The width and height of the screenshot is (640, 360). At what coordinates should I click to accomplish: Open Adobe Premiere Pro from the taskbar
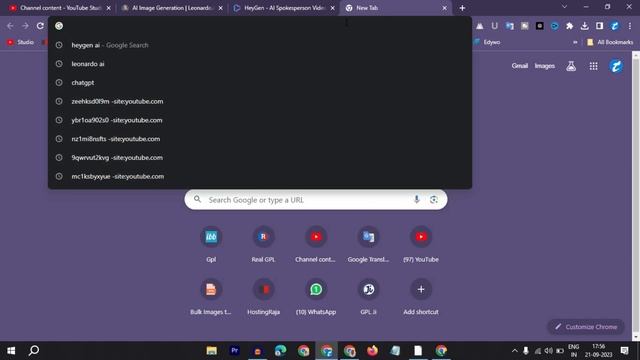tap(234, 351)
